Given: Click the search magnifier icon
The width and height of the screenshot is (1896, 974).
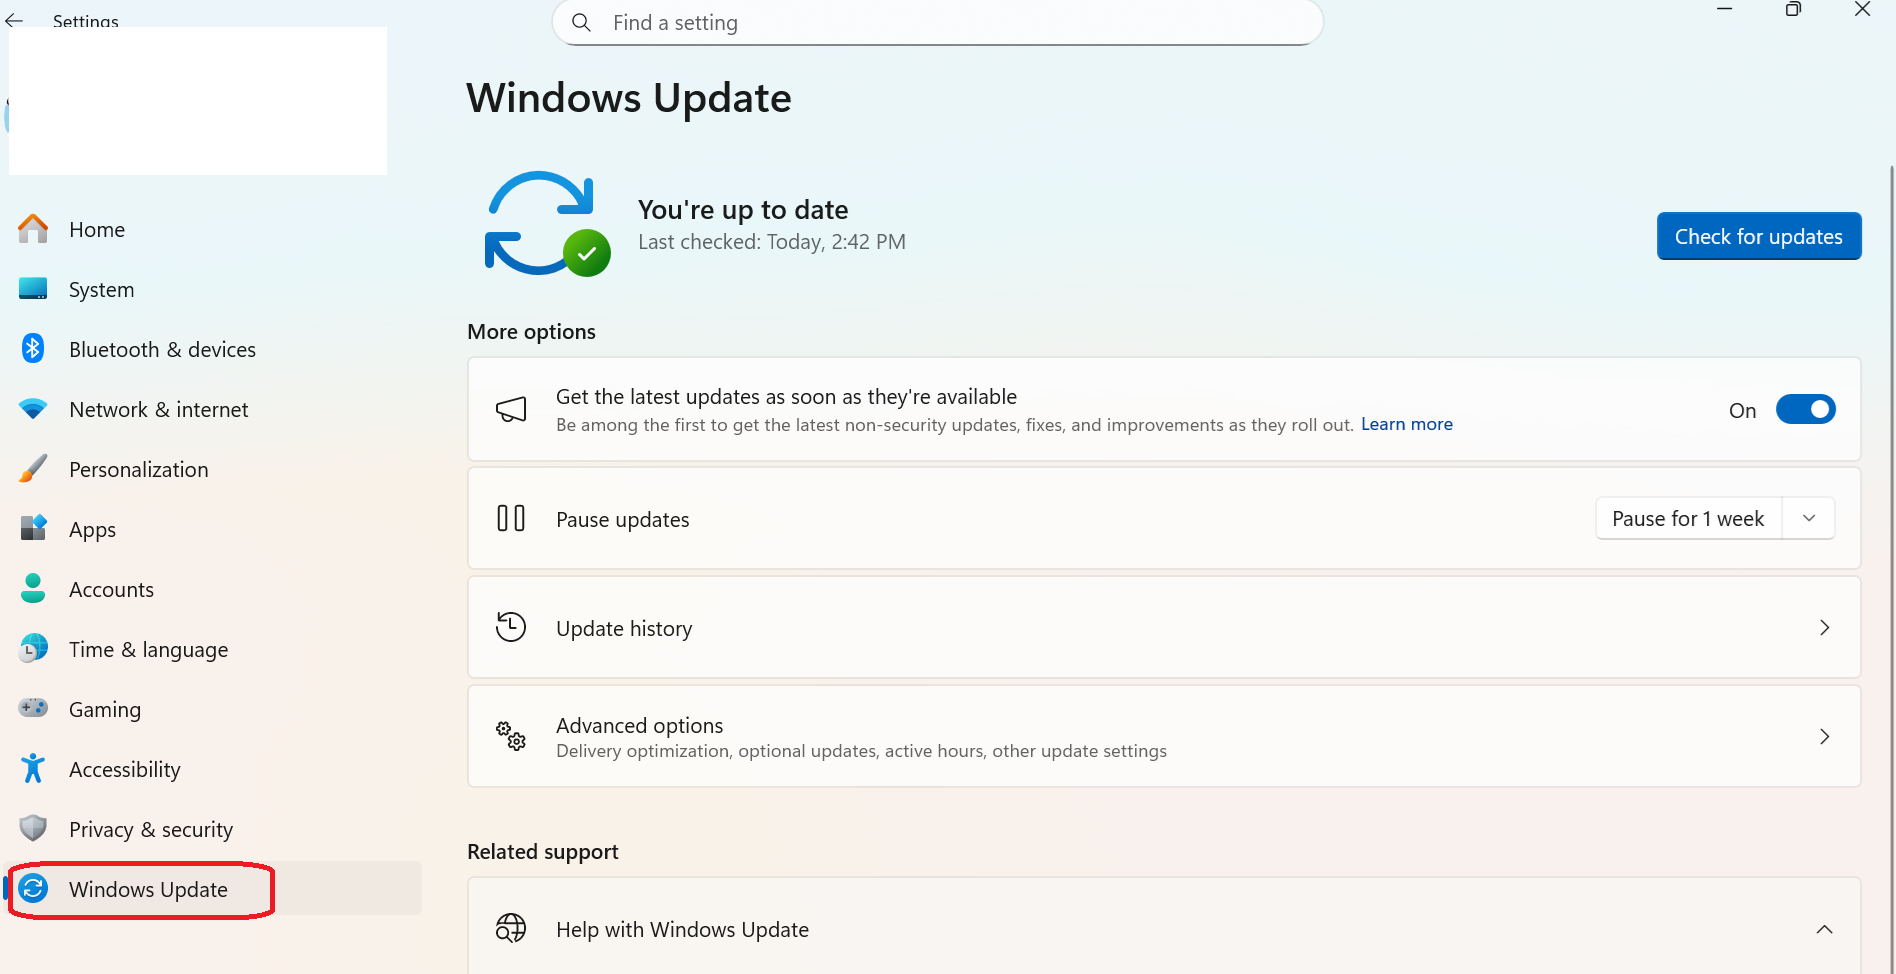Looking at the screenshot, I should tap(581, 22).
